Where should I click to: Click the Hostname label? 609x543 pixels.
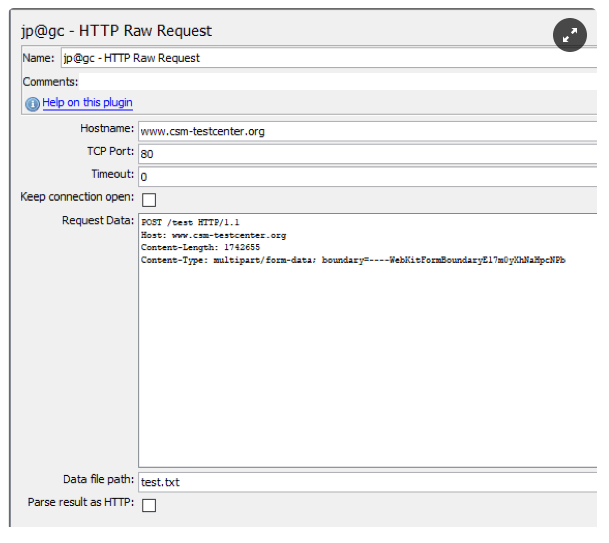pyautogui.click(x=107, y=129)
